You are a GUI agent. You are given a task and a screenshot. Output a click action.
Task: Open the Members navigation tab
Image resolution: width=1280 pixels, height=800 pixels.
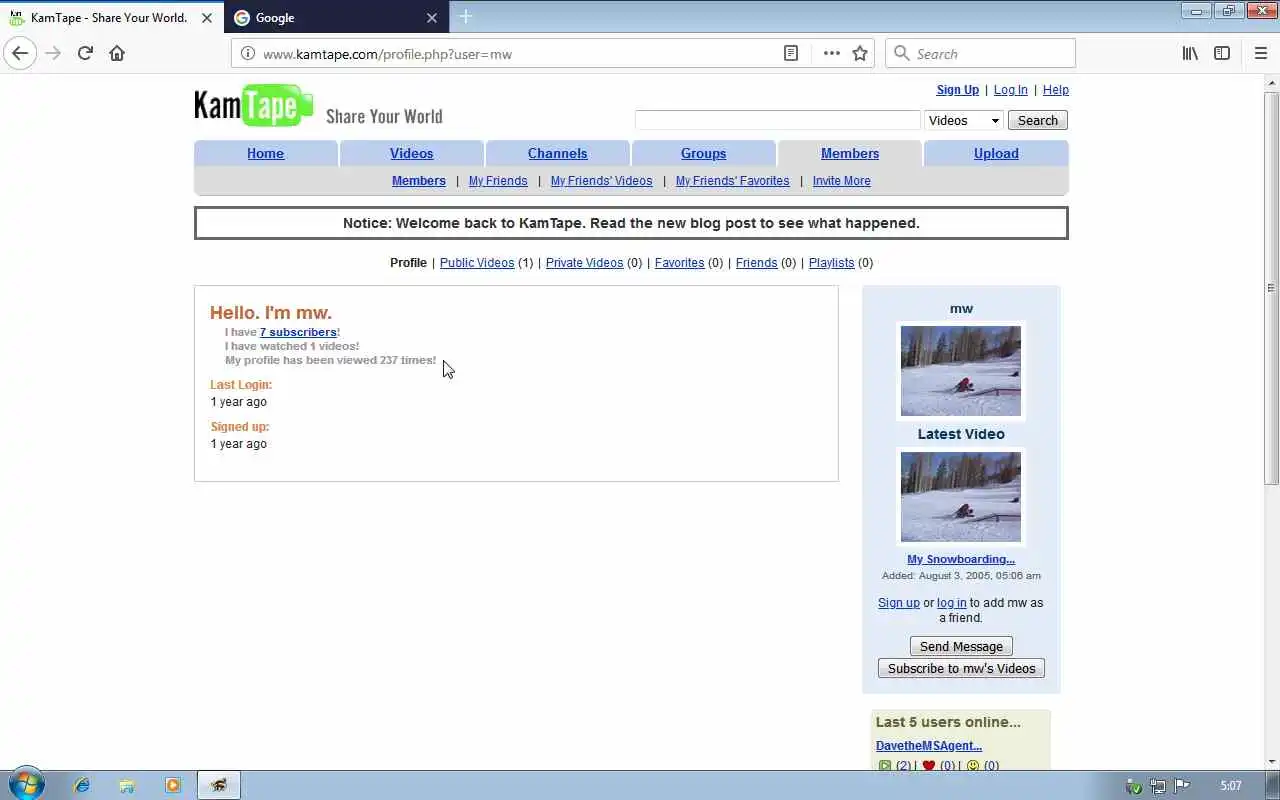click(850, 153)
